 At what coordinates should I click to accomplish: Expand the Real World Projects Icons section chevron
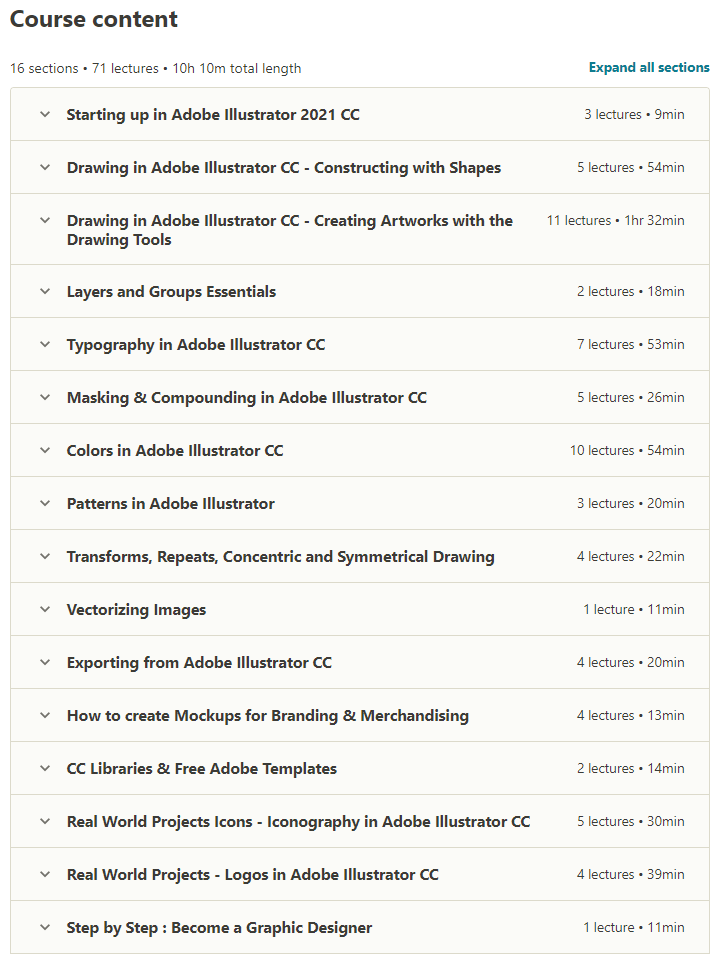45,821
